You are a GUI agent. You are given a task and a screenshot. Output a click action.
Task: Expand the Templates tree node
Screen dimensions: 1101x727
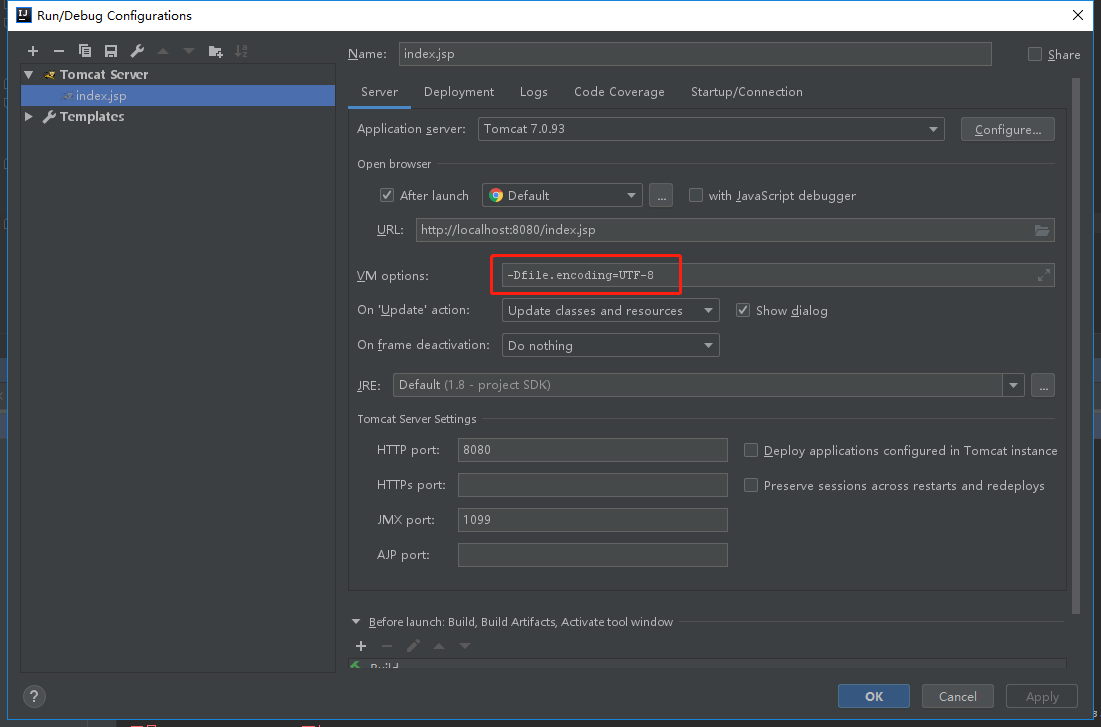click(x=29, y=117)
